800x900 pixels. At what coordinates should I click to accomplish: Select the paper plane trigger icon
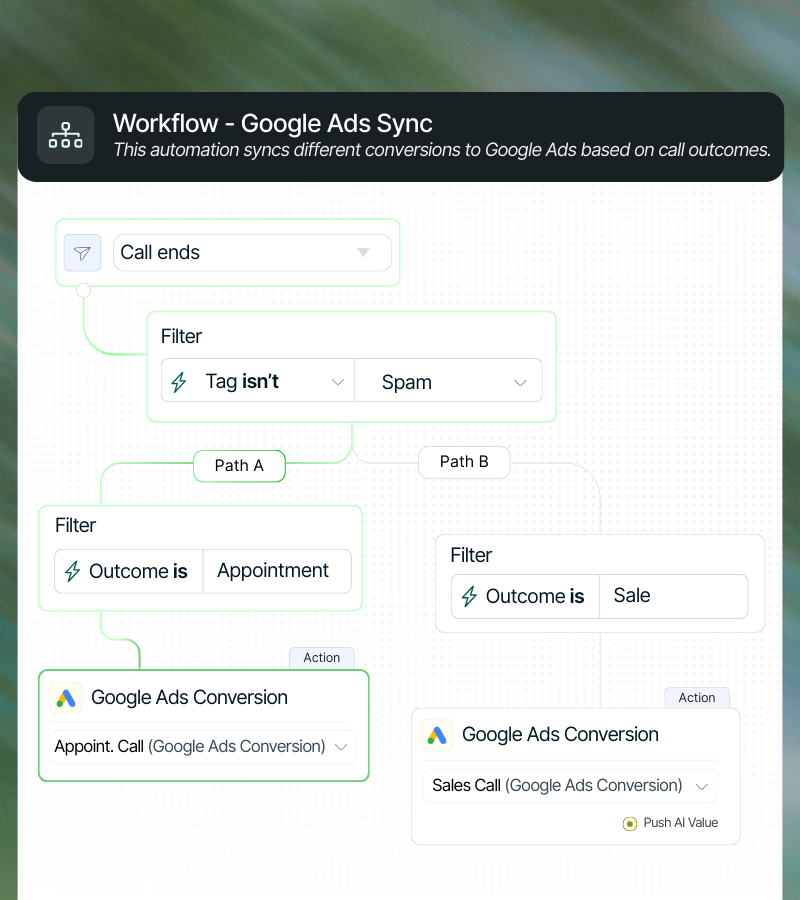tap(82, 252)
